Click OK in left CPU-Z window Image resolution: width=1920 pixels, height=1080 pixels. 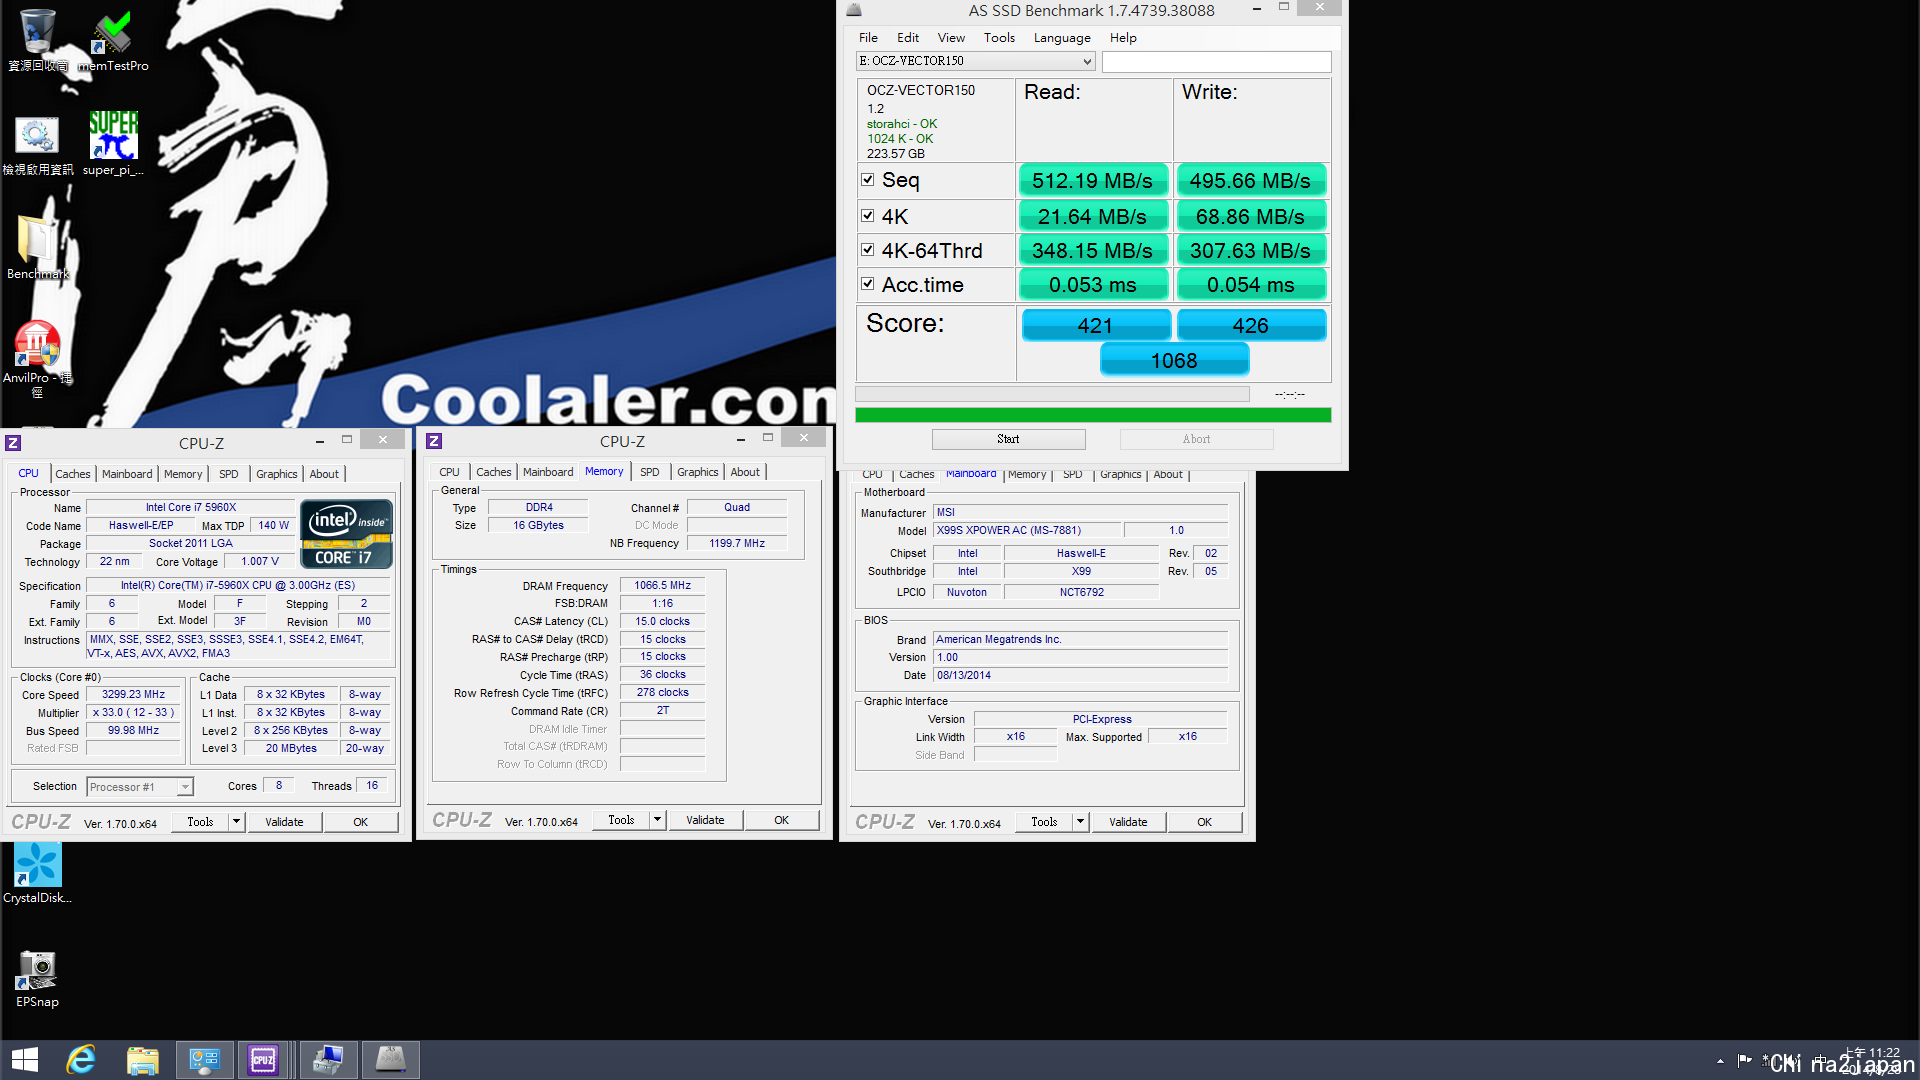pos(361,822)
